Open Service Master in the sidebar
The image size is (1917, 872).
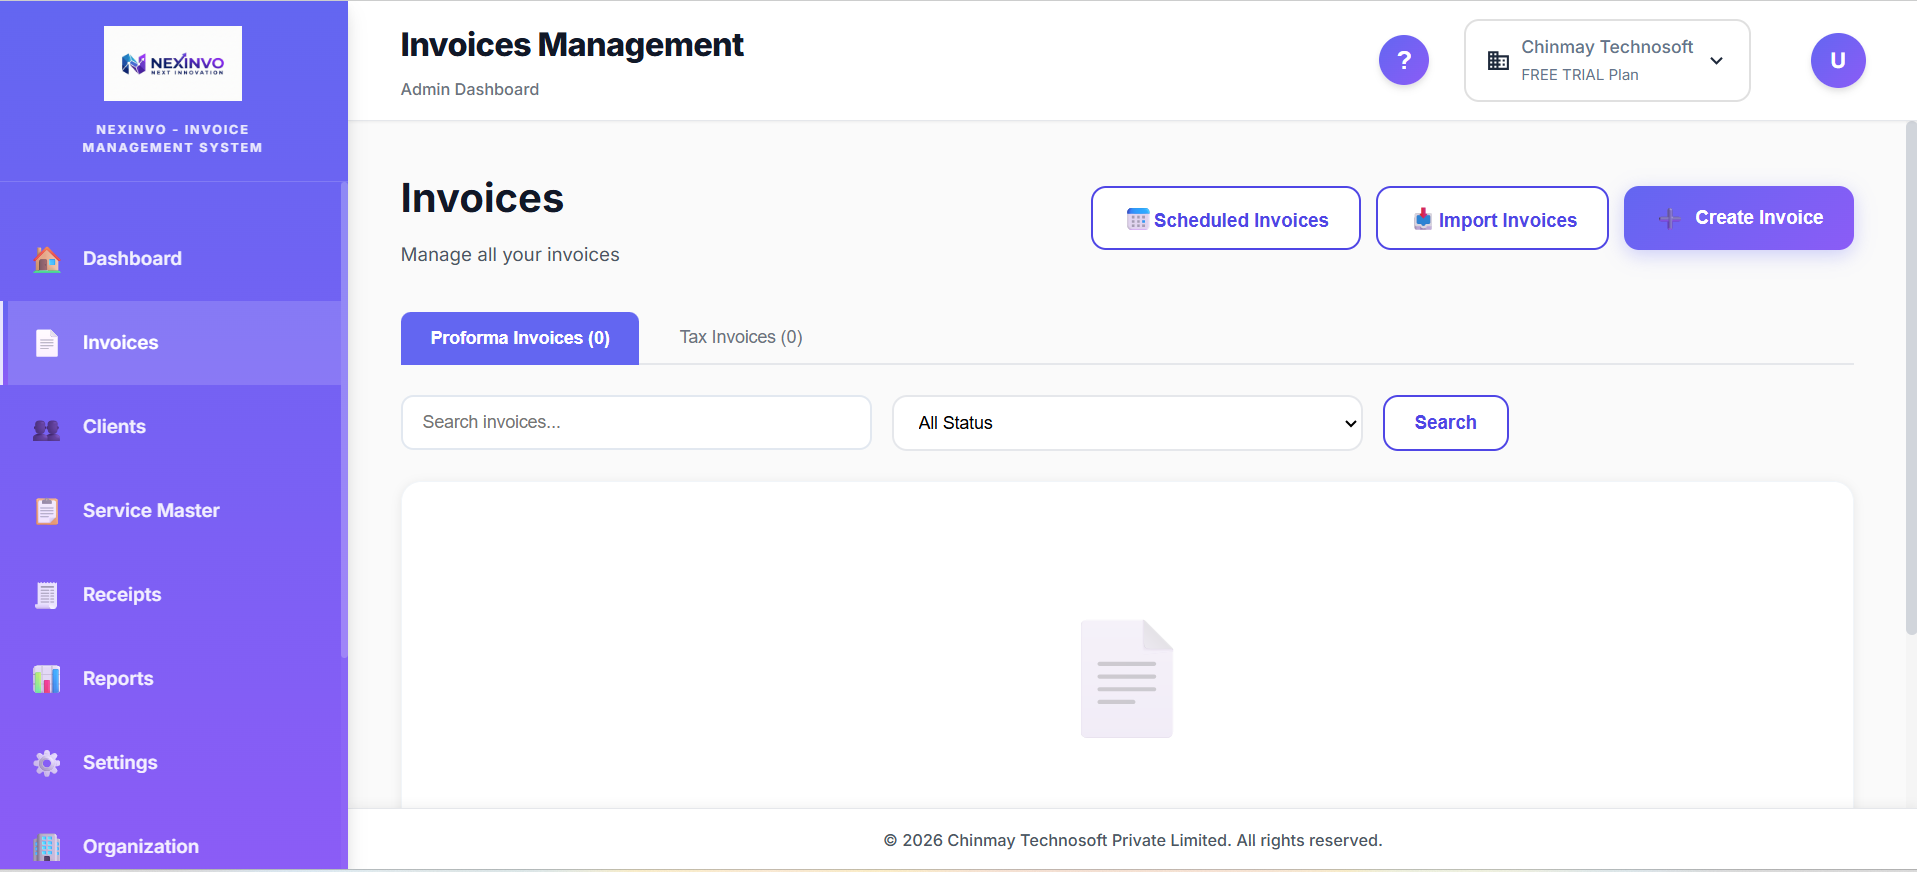tap(172, 511)
